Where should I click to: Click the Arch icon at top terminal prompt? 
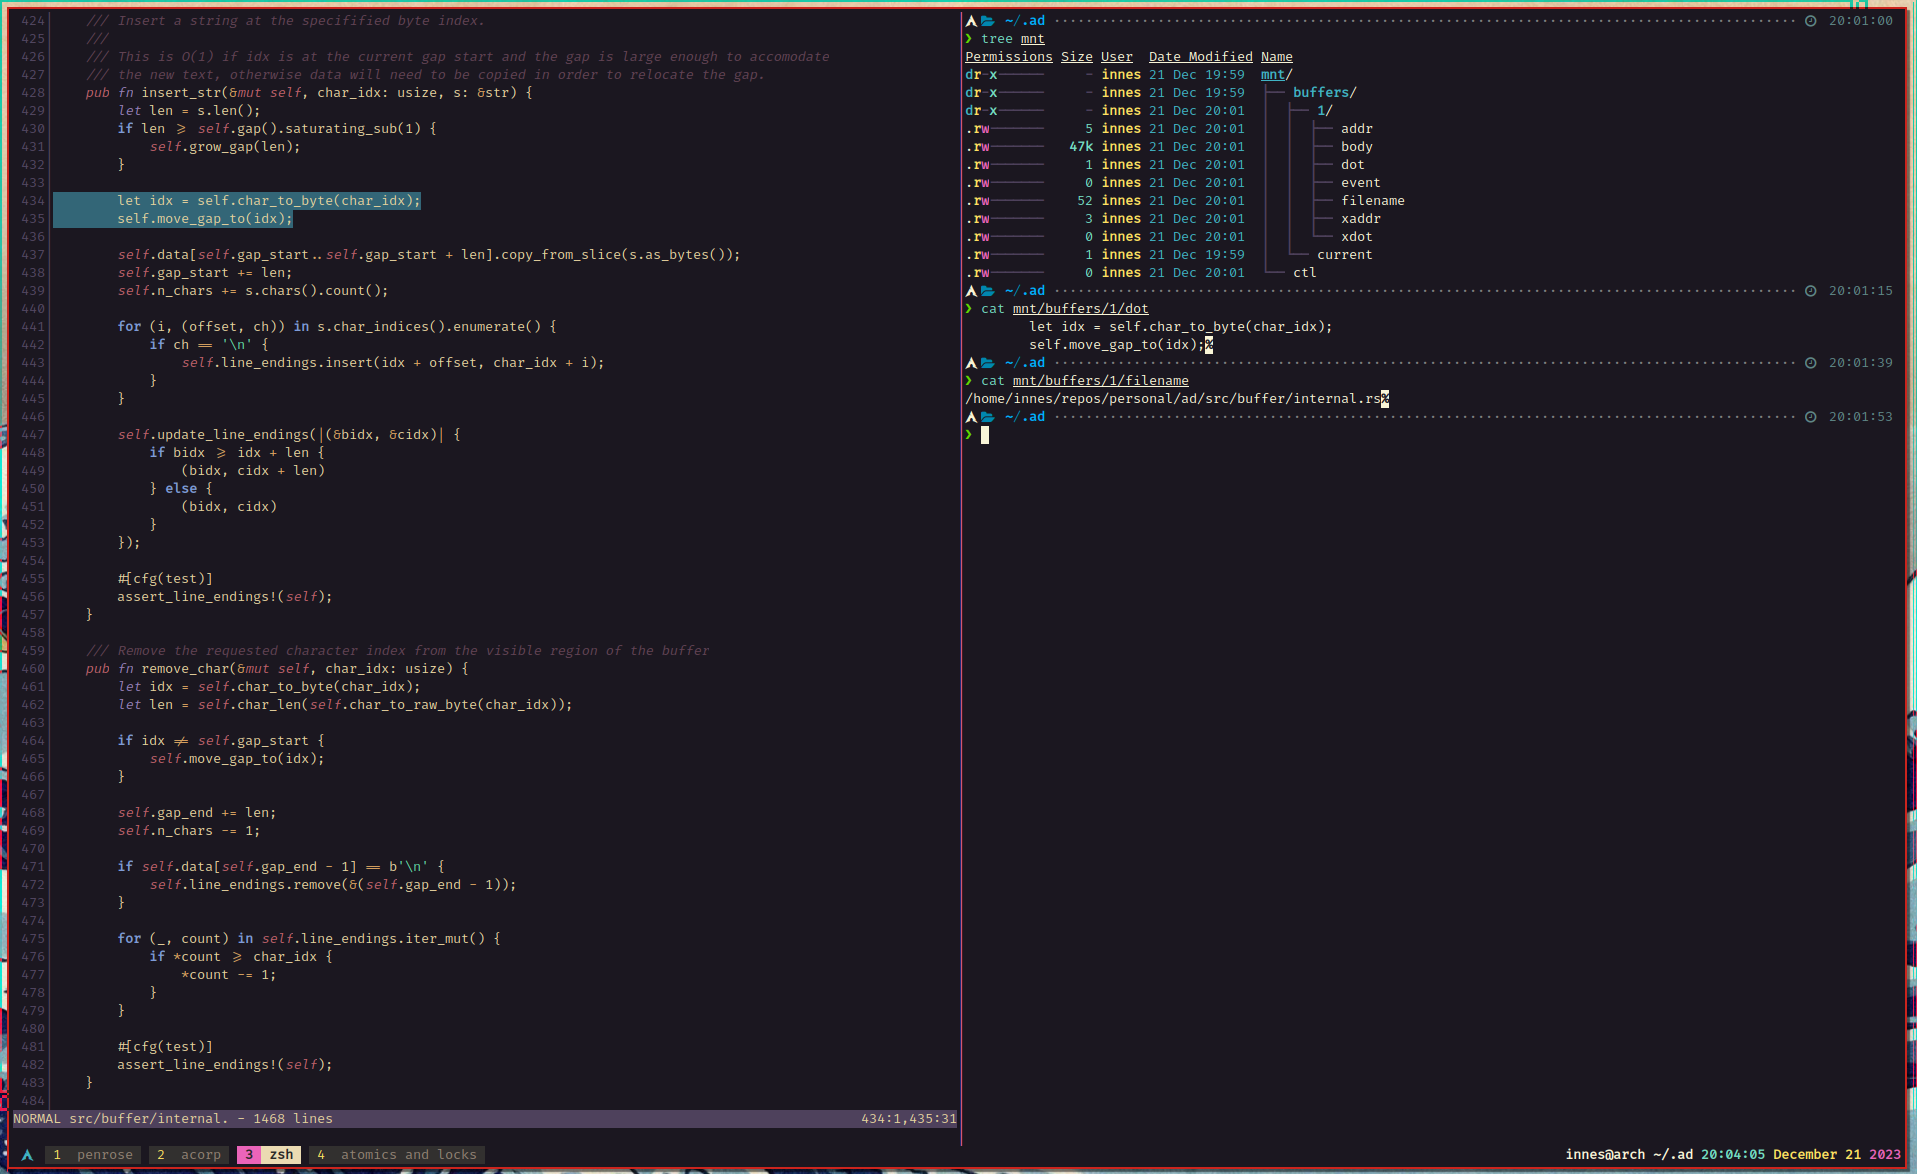(971, 21)
